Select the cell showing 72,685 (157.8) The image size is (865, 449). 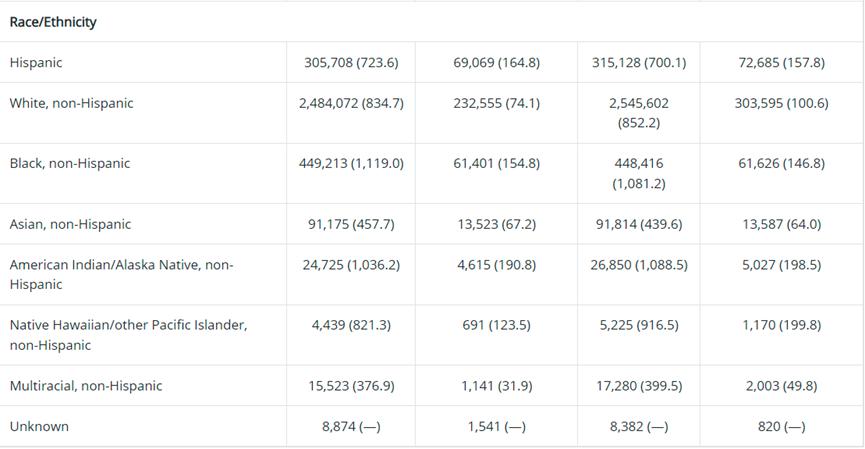781,62
